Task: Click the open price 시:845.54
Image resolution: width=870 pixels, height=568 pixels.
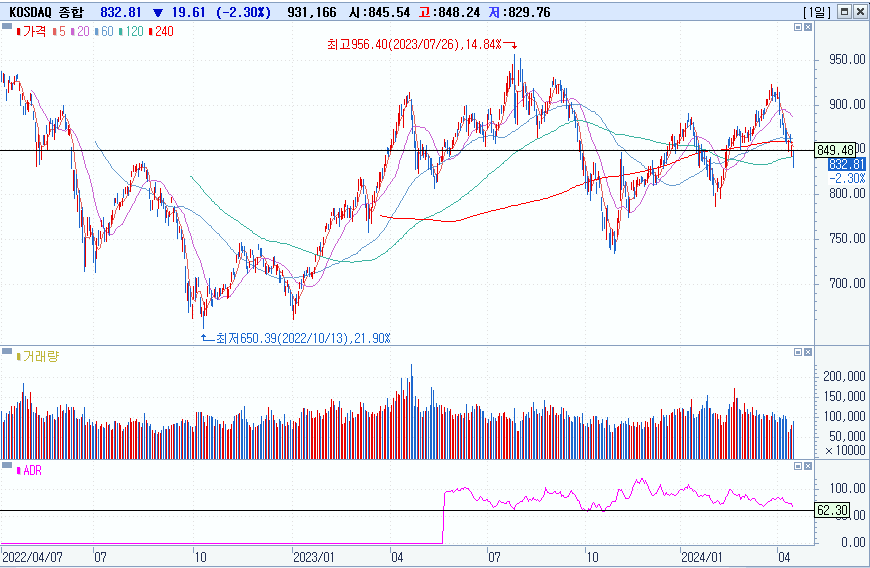Action: (x=380, y=12)
